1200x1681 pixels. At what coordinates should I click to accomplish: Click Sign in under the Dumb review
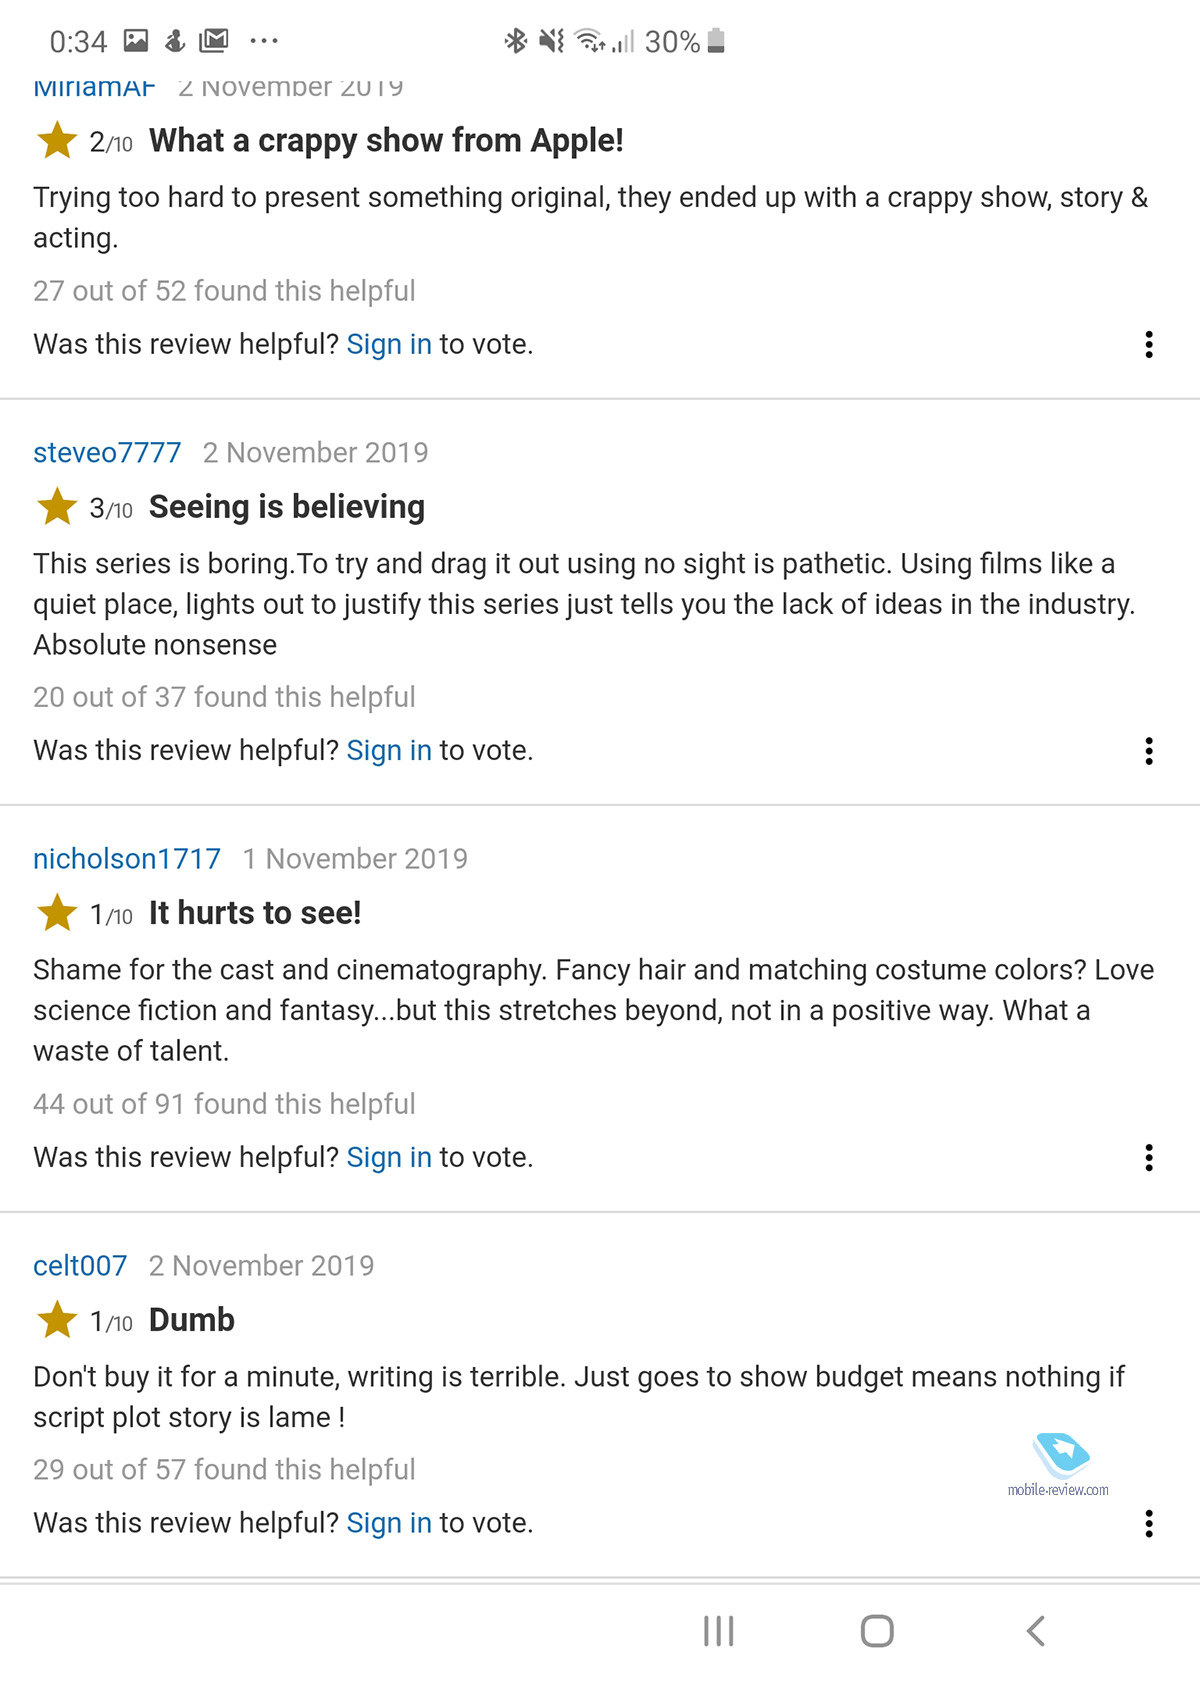[x=389, y=1523]
